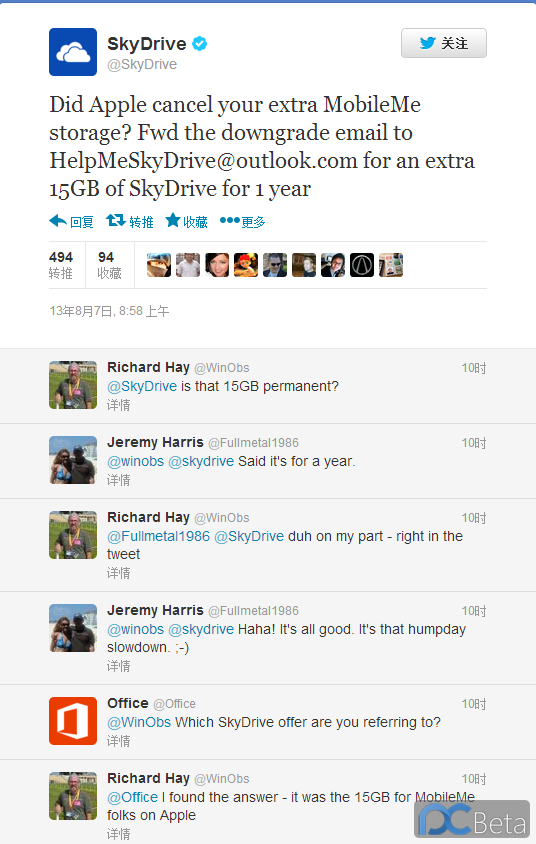Click the reply arrow icon under tweet
This screenshot has width=536, height=844.
pyautogui.click(x=58, y=221)
